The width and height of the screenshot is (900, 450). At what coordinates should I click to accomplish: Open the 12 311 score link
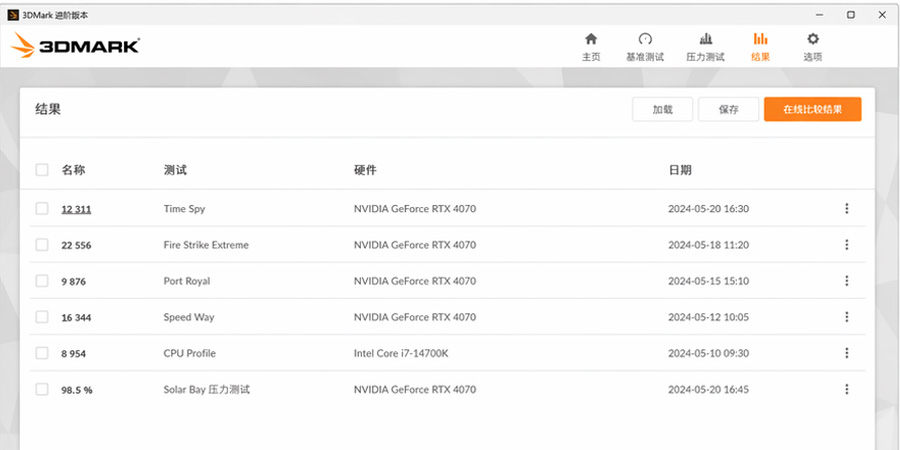(76, 210)
